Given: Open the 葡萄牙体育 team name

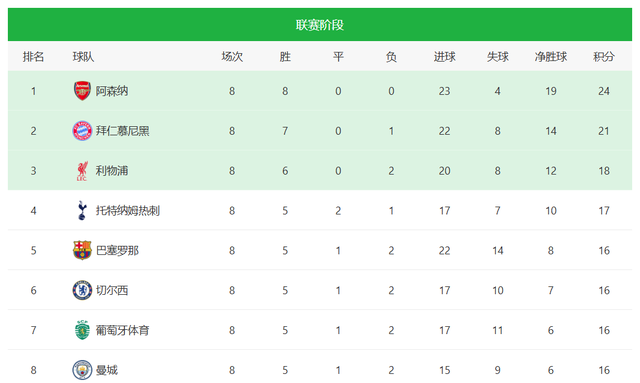Looking at the screenshot, I should point(122,330).
